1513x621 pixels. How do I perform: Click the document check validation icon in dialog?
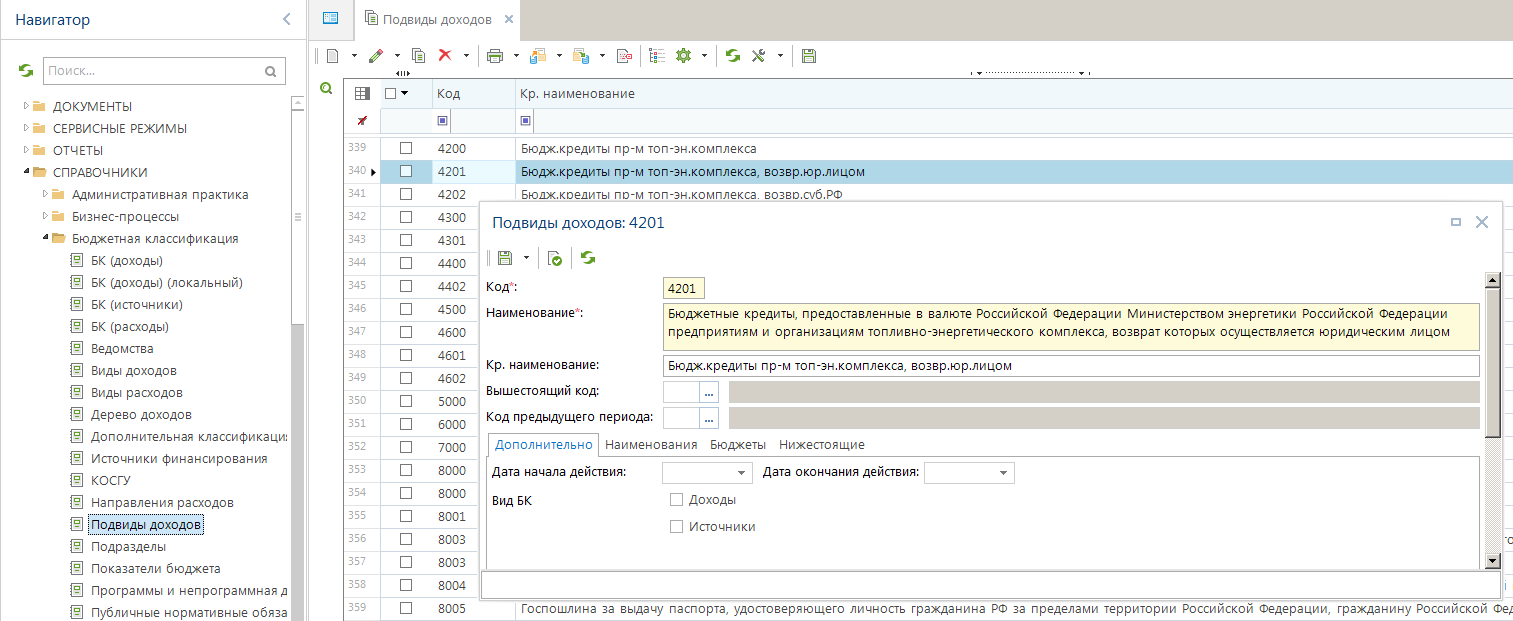point(555,258)
